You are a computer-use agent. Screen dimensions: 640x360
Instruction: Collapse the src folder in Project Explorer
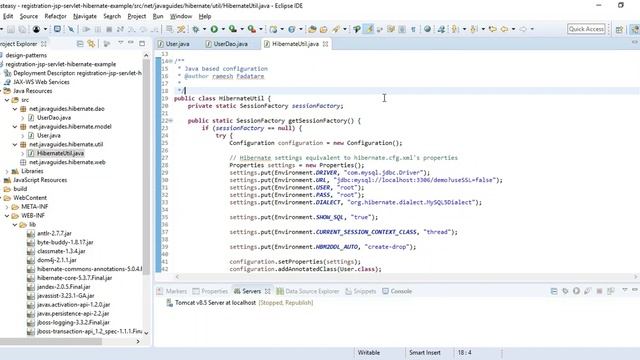tap(7, 100)
